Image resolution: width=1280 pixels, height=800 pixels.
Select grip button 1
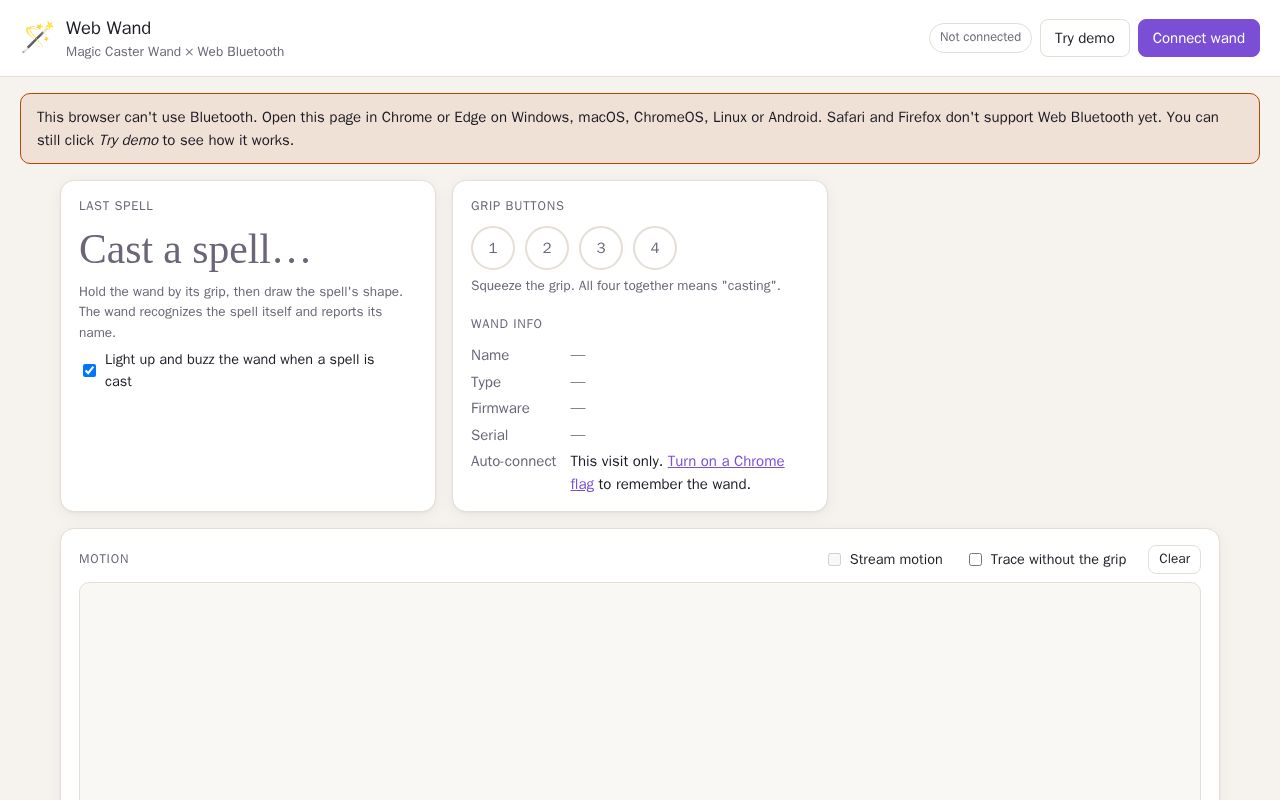[493, 248]
